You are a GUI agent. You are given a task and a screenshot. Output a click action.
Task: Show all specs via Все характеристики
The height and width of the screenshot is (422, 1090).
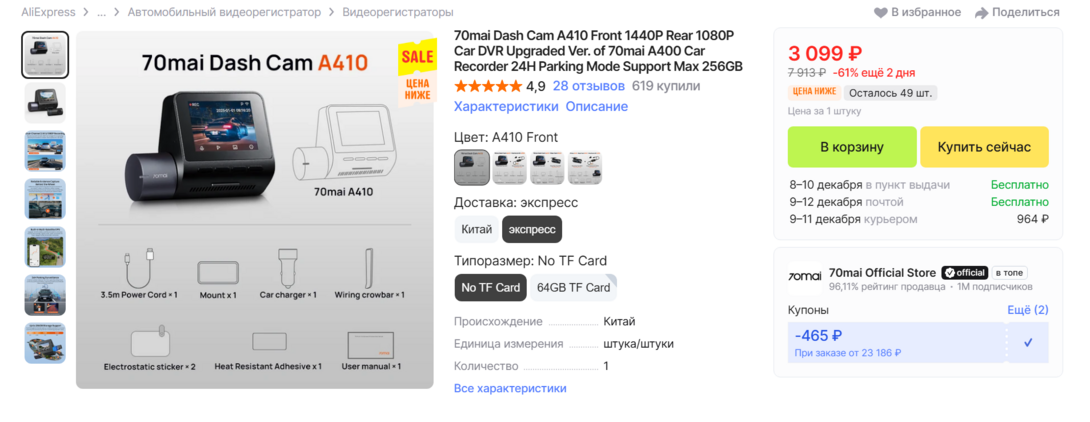[510, 388]
